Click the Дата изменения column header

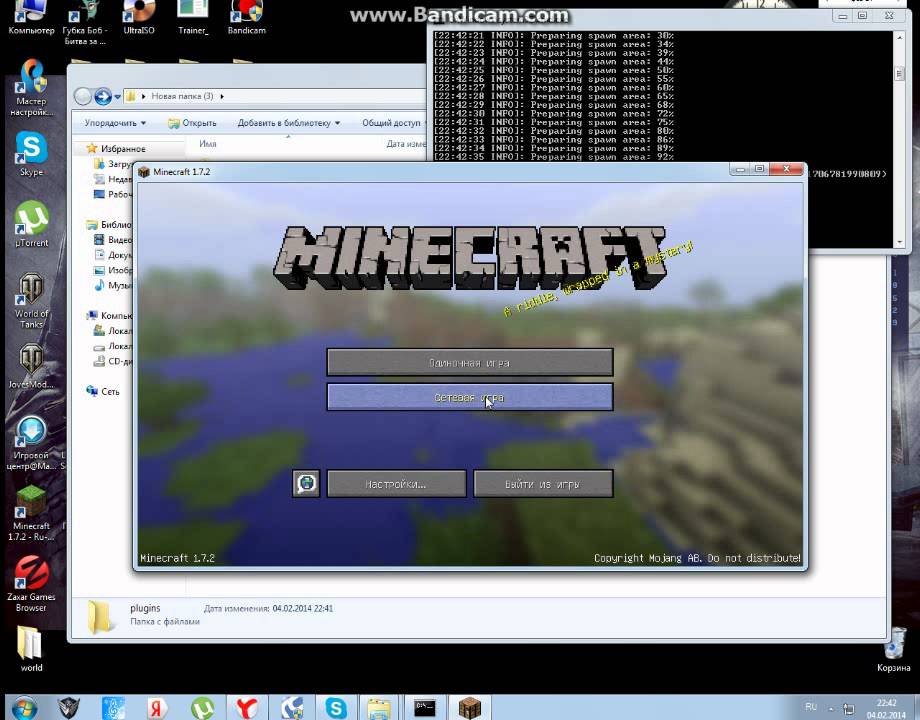tap(406, 144)
